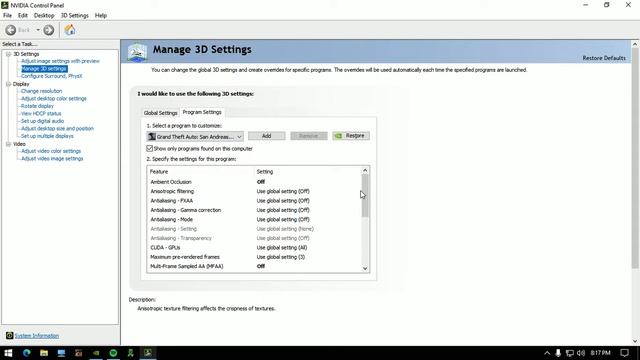Open the Grand Theft Auto program dropdown
Screen dimensions: 640x360
[196, 137]
